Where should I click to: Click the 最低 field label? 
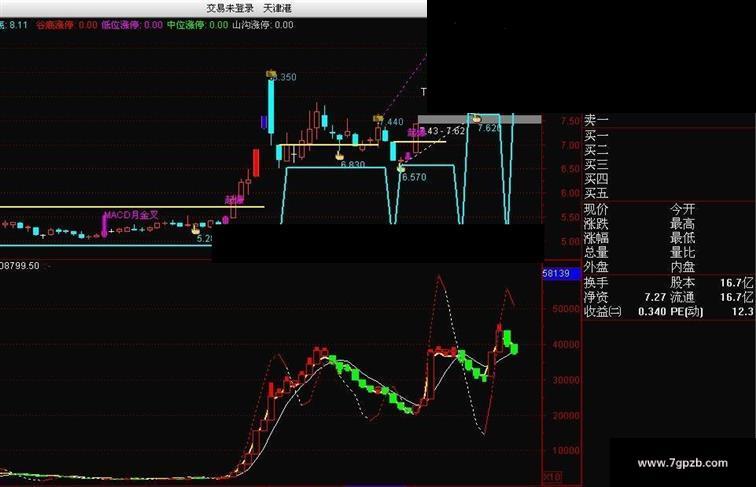coord(683,238)
